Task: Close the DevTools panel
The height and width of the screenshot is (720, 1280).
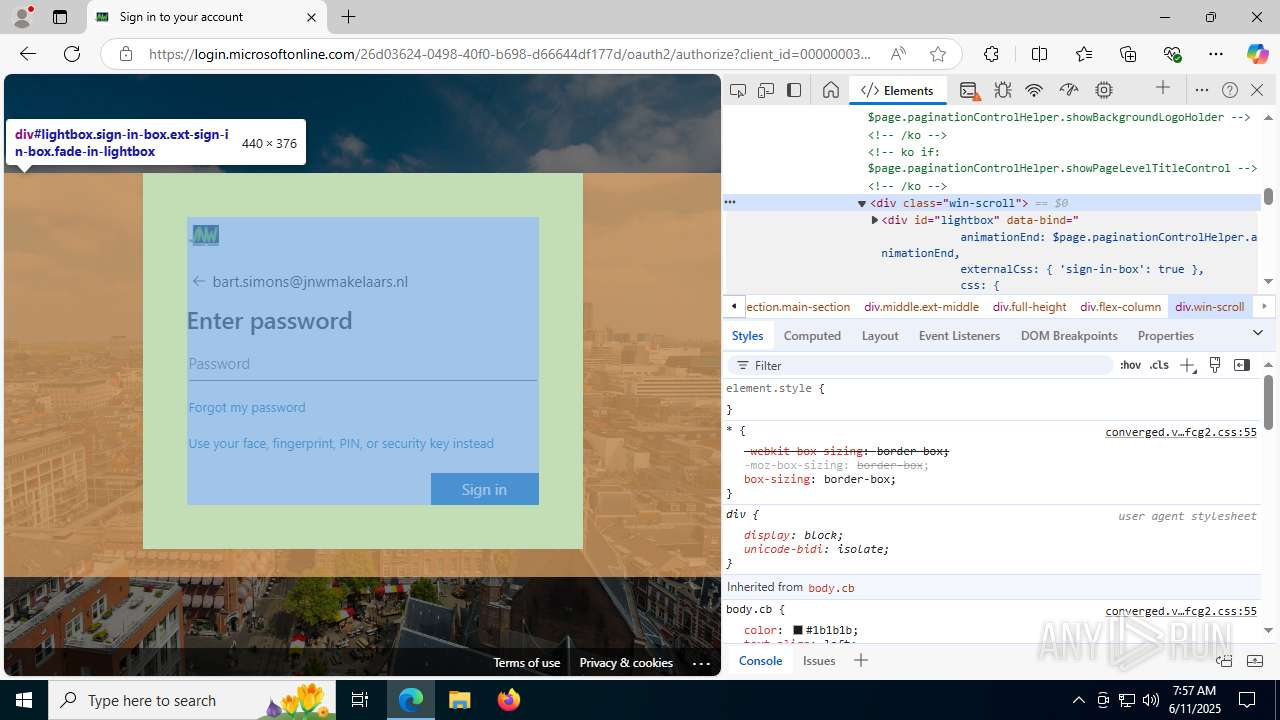Action: pyautogui.click(x=1257, y=90)
